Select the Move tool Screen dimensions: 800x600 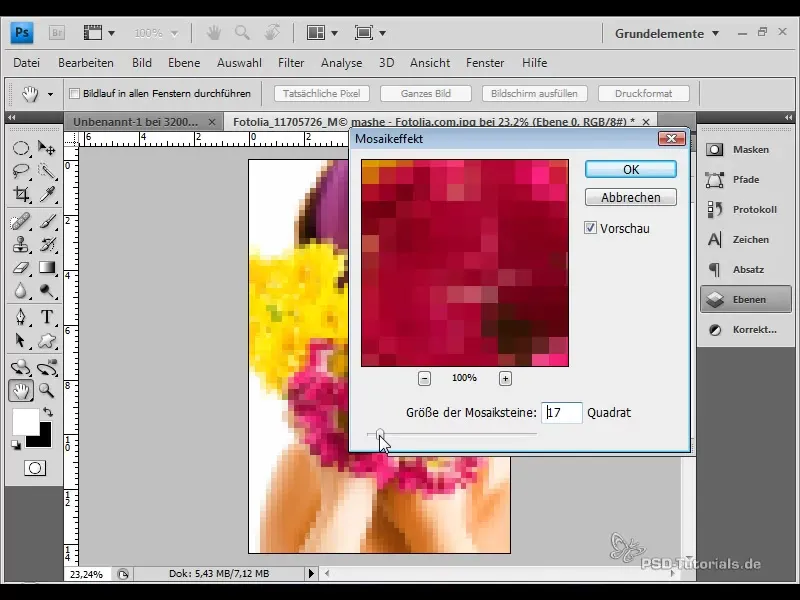pyautogui.click(x=47, y=148)
